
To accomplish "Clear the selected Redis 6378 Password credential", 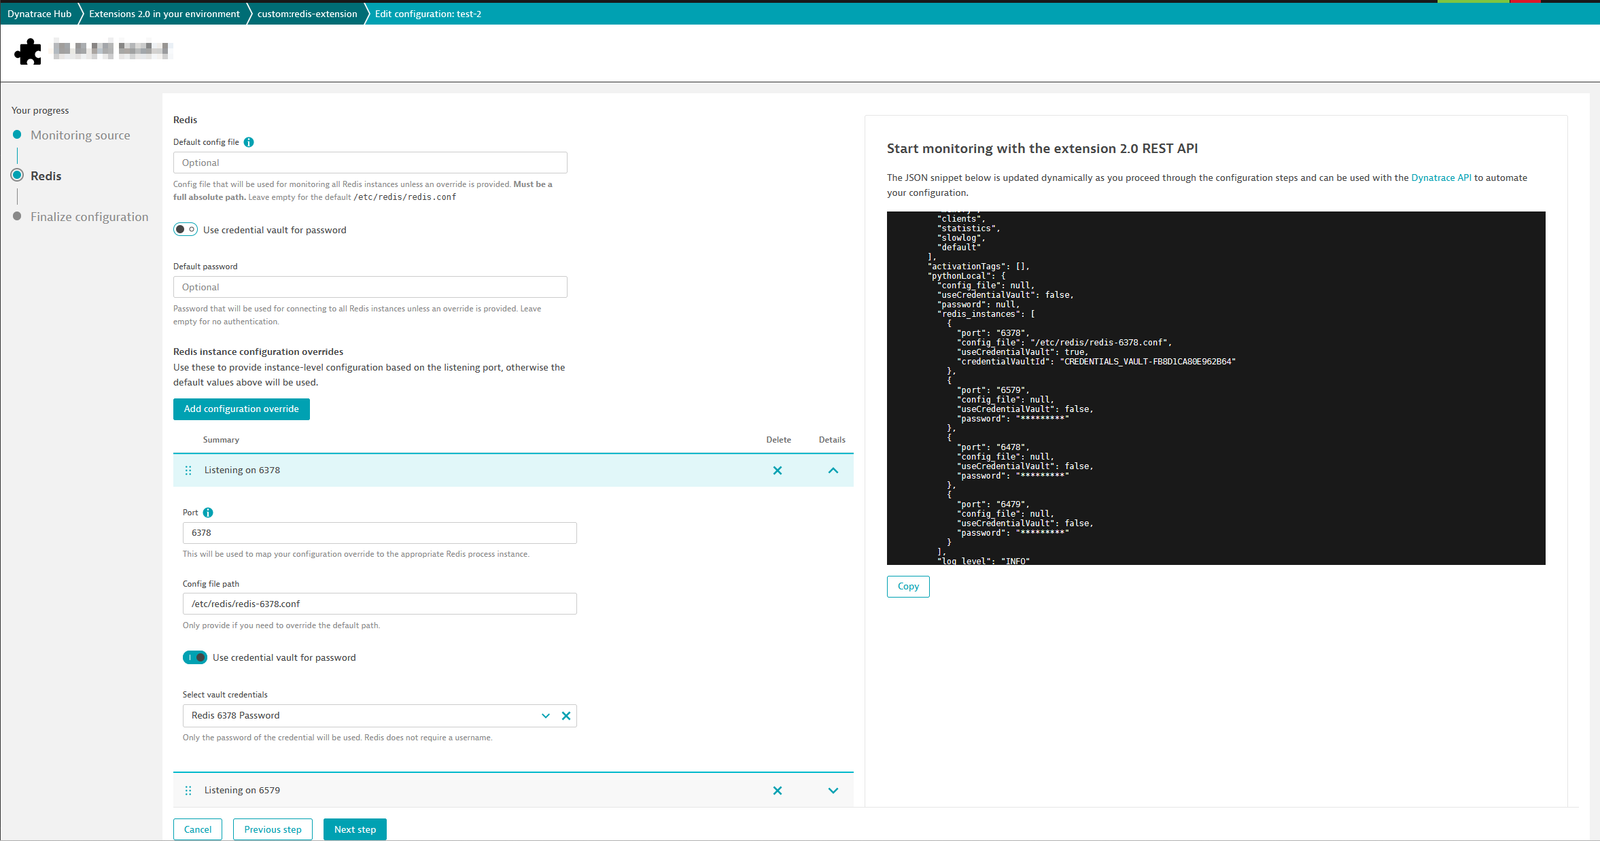I will (566, 716).
